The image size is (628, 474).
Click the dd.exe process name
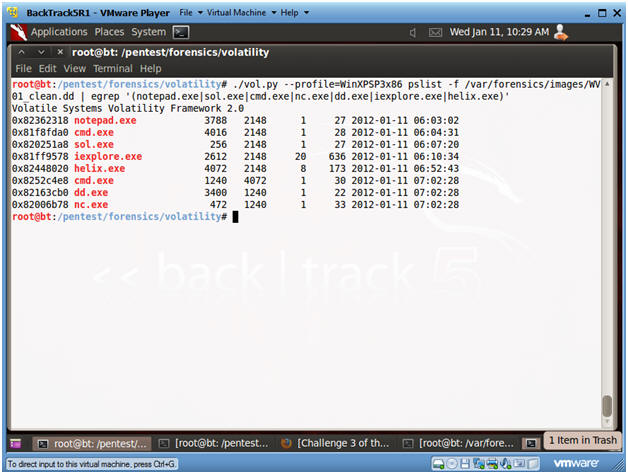pos(91,193)
